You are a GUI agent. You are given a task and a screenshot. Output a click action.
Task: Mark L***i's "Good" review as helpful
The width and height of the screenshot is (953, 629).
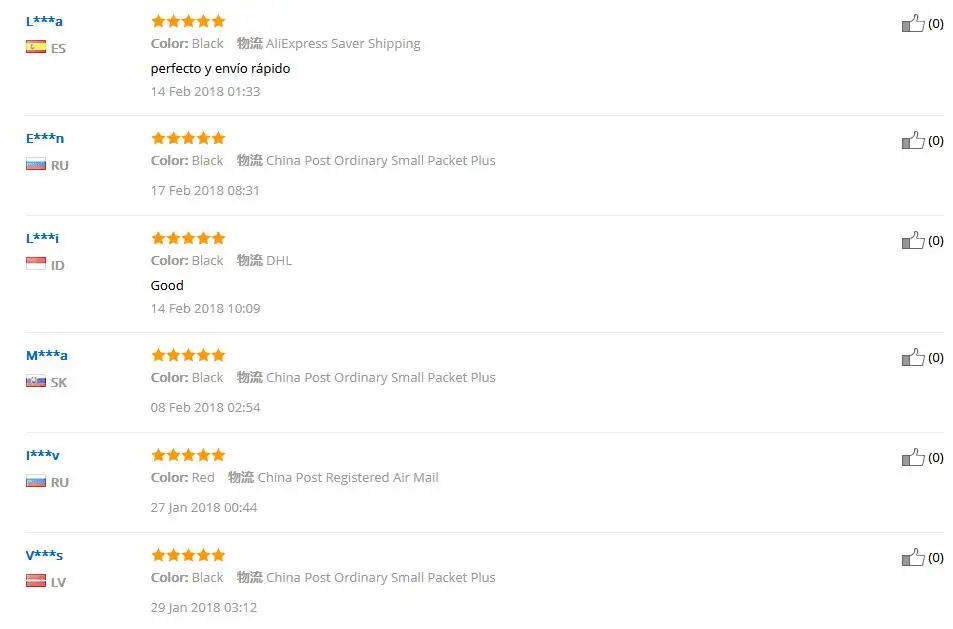[x=913, y=240]
